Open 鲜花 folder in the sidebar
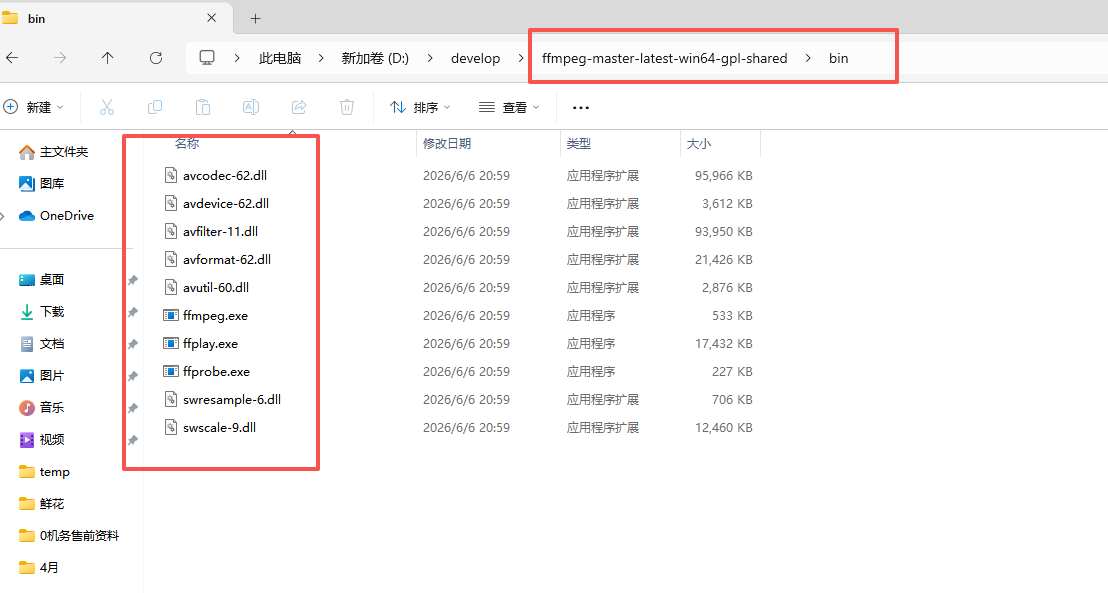Screen dimensions: 1108x593 [42, 503]
